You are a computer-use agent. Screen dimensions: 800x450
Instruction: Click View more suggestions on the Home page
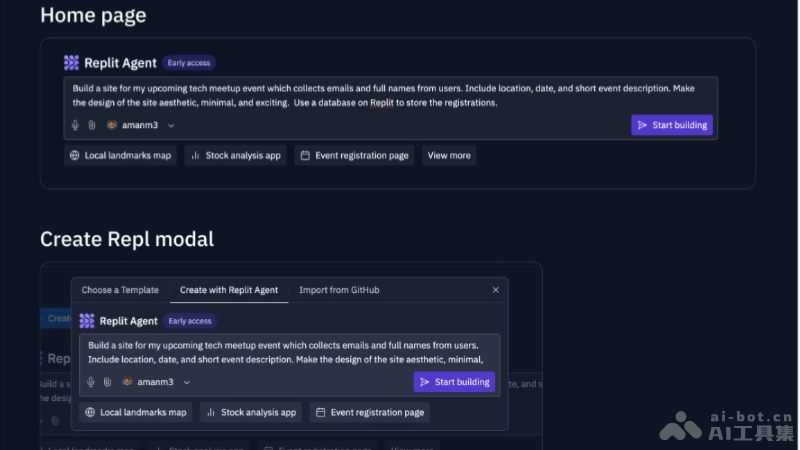[448, 155]
